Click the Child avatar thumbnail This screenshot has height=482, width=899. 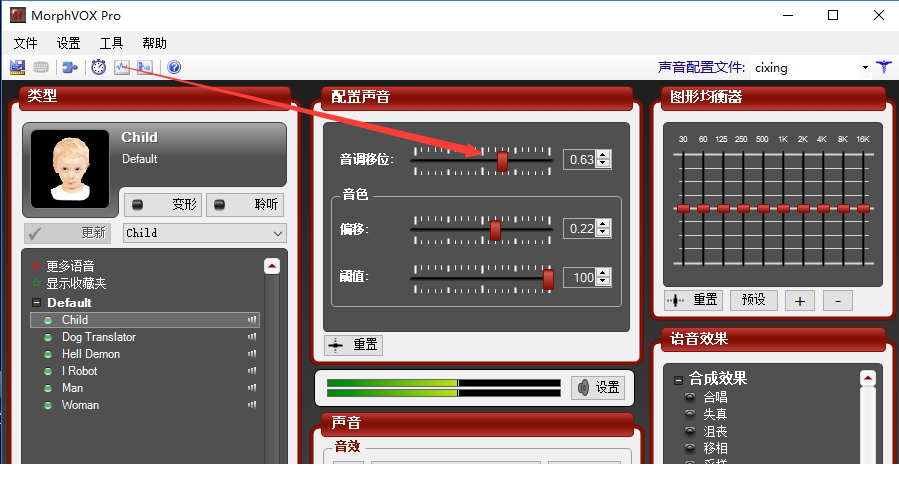(70, 169)
